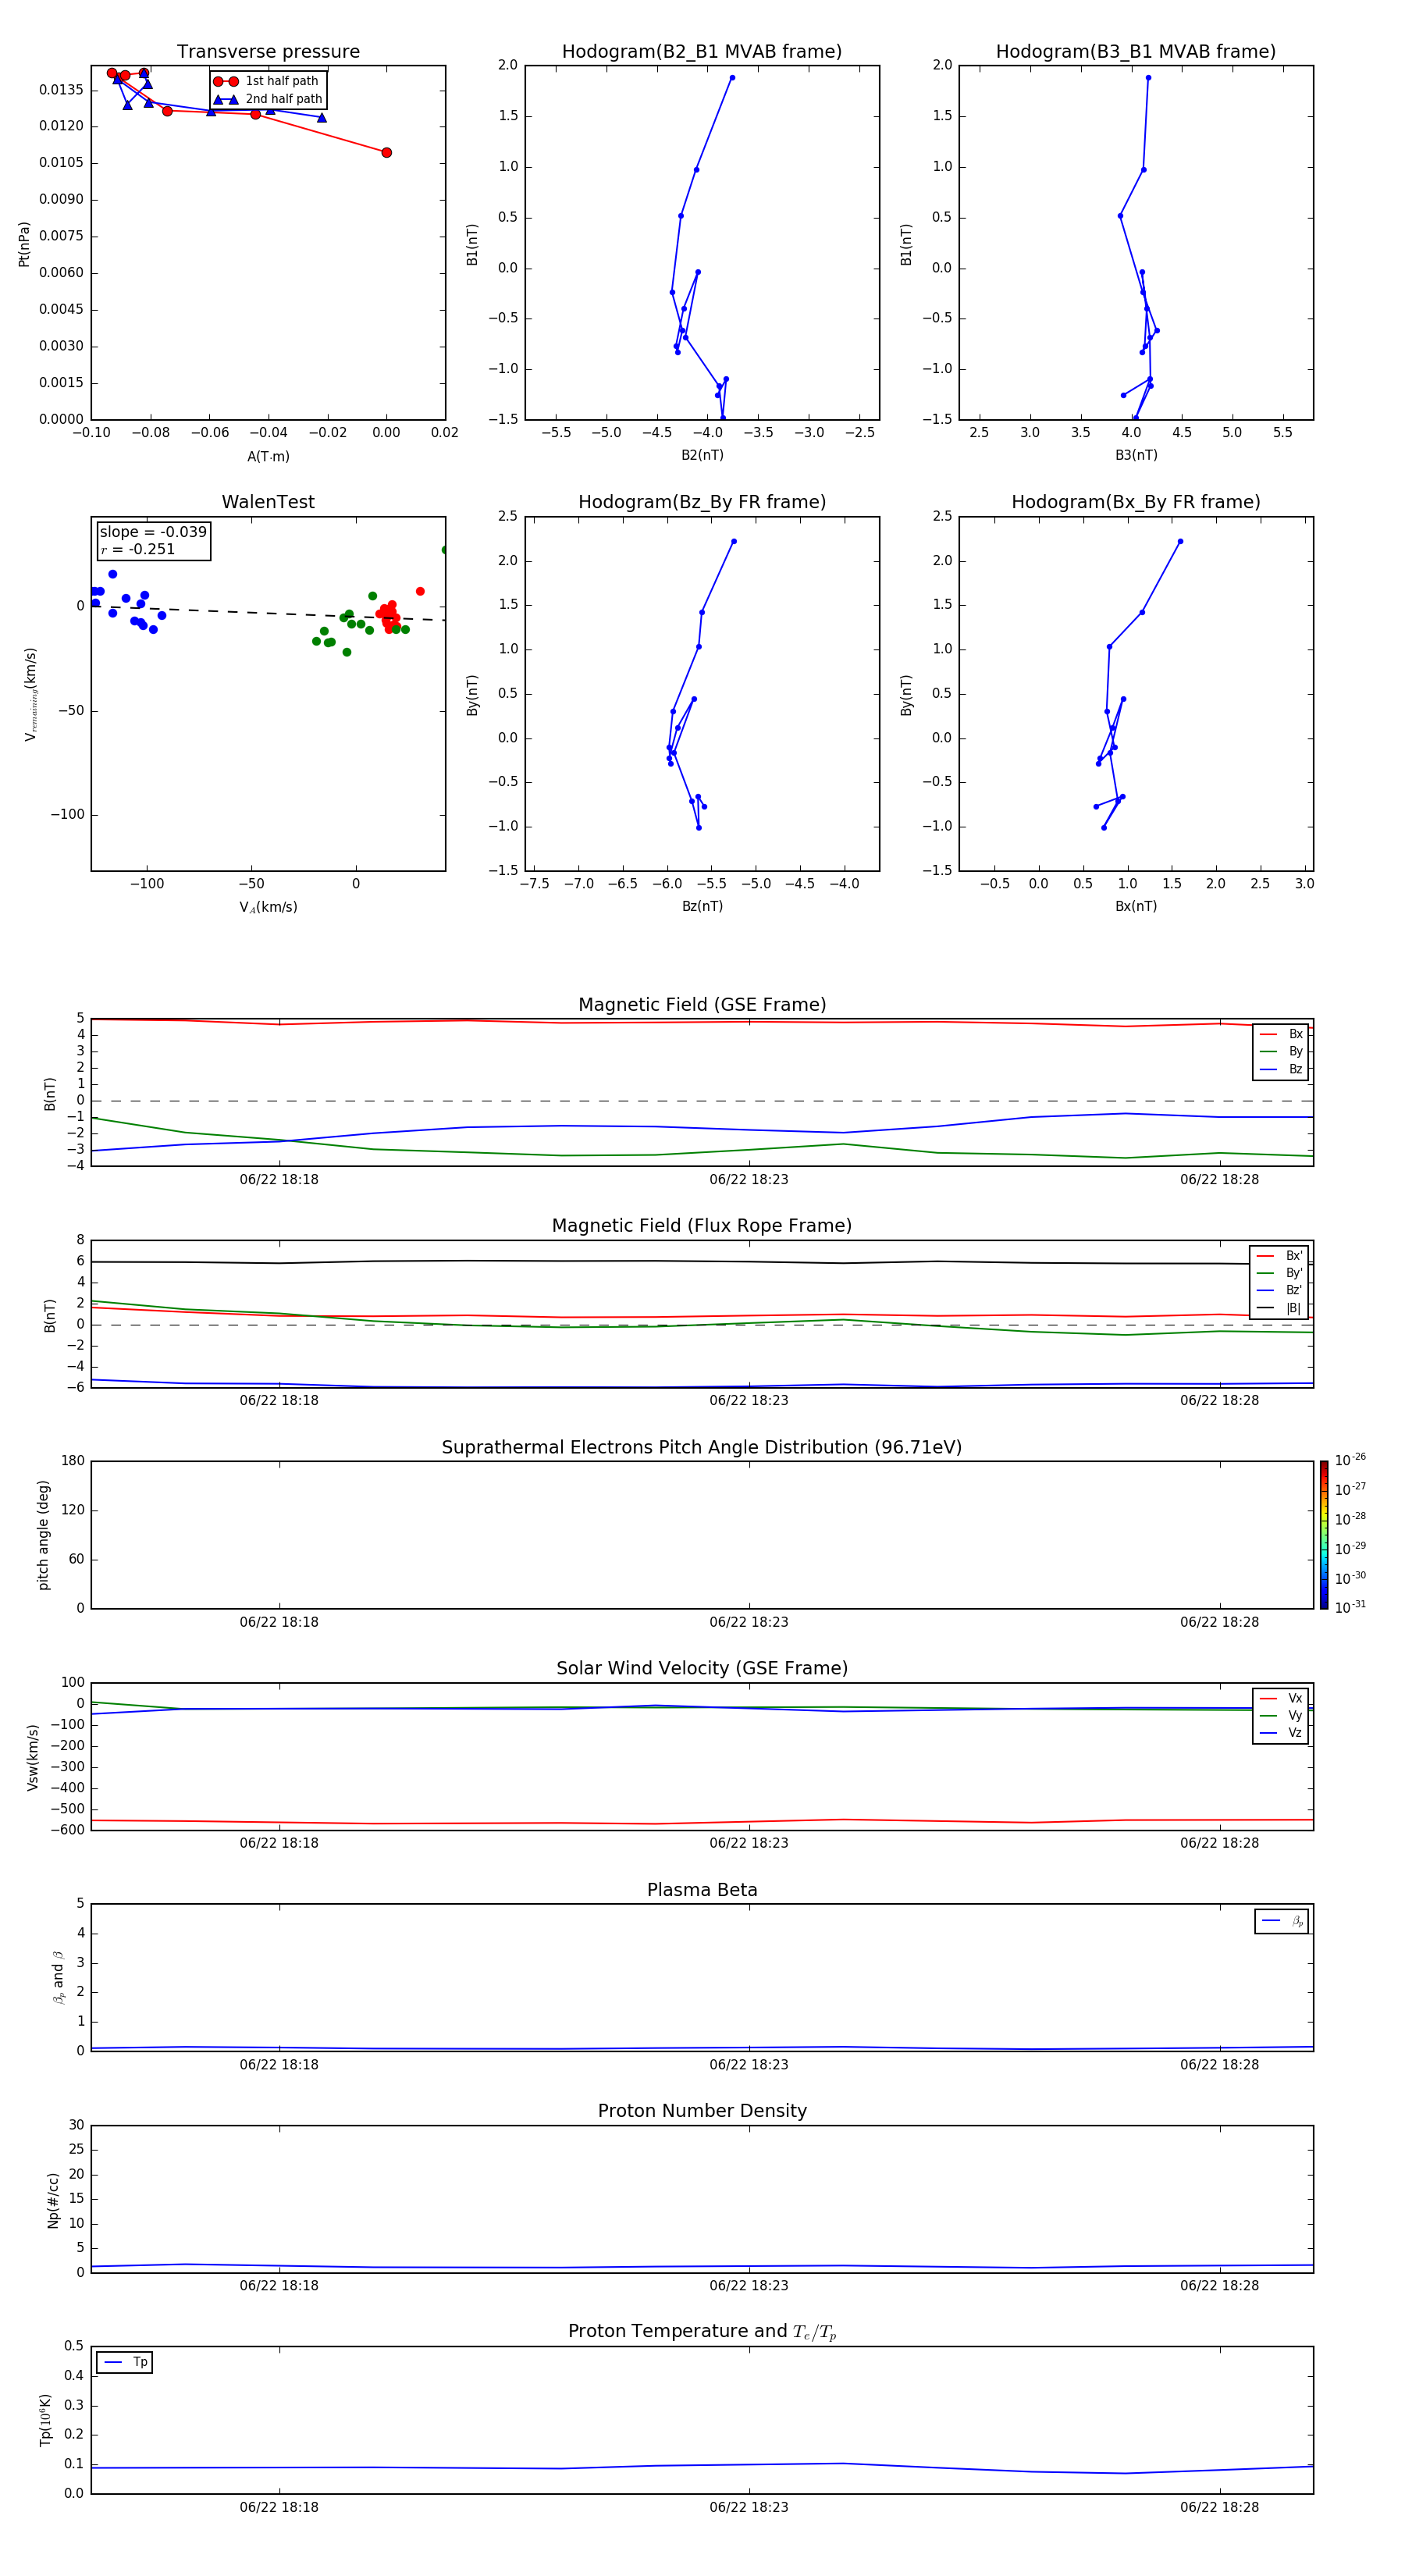
Task: Click the pitch angle colorbar
Action: point(1324,1535)
